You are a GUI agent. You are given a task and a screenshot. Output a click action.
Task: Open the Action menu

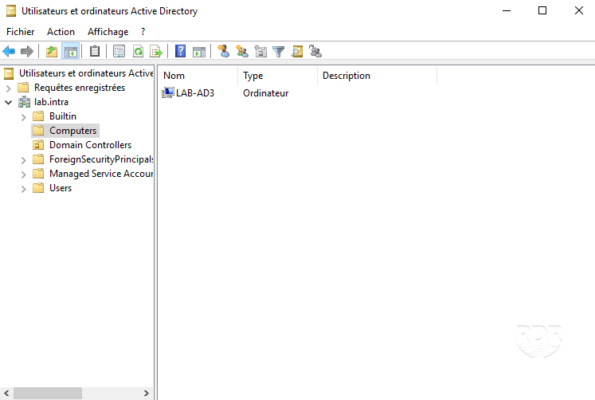(61, 31)
